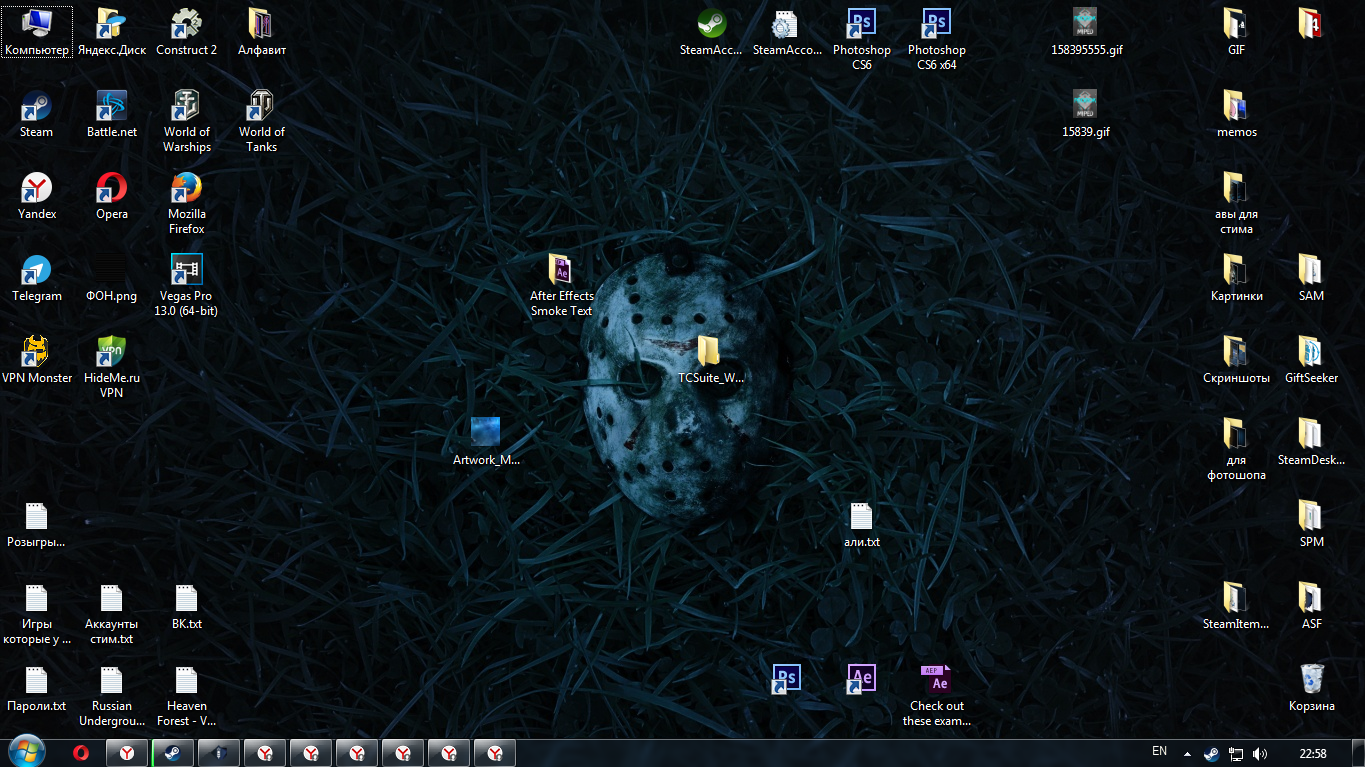Select the ASF folder
The height and width of the screenshot is (767, 1365).
(x=1311, y=606)
